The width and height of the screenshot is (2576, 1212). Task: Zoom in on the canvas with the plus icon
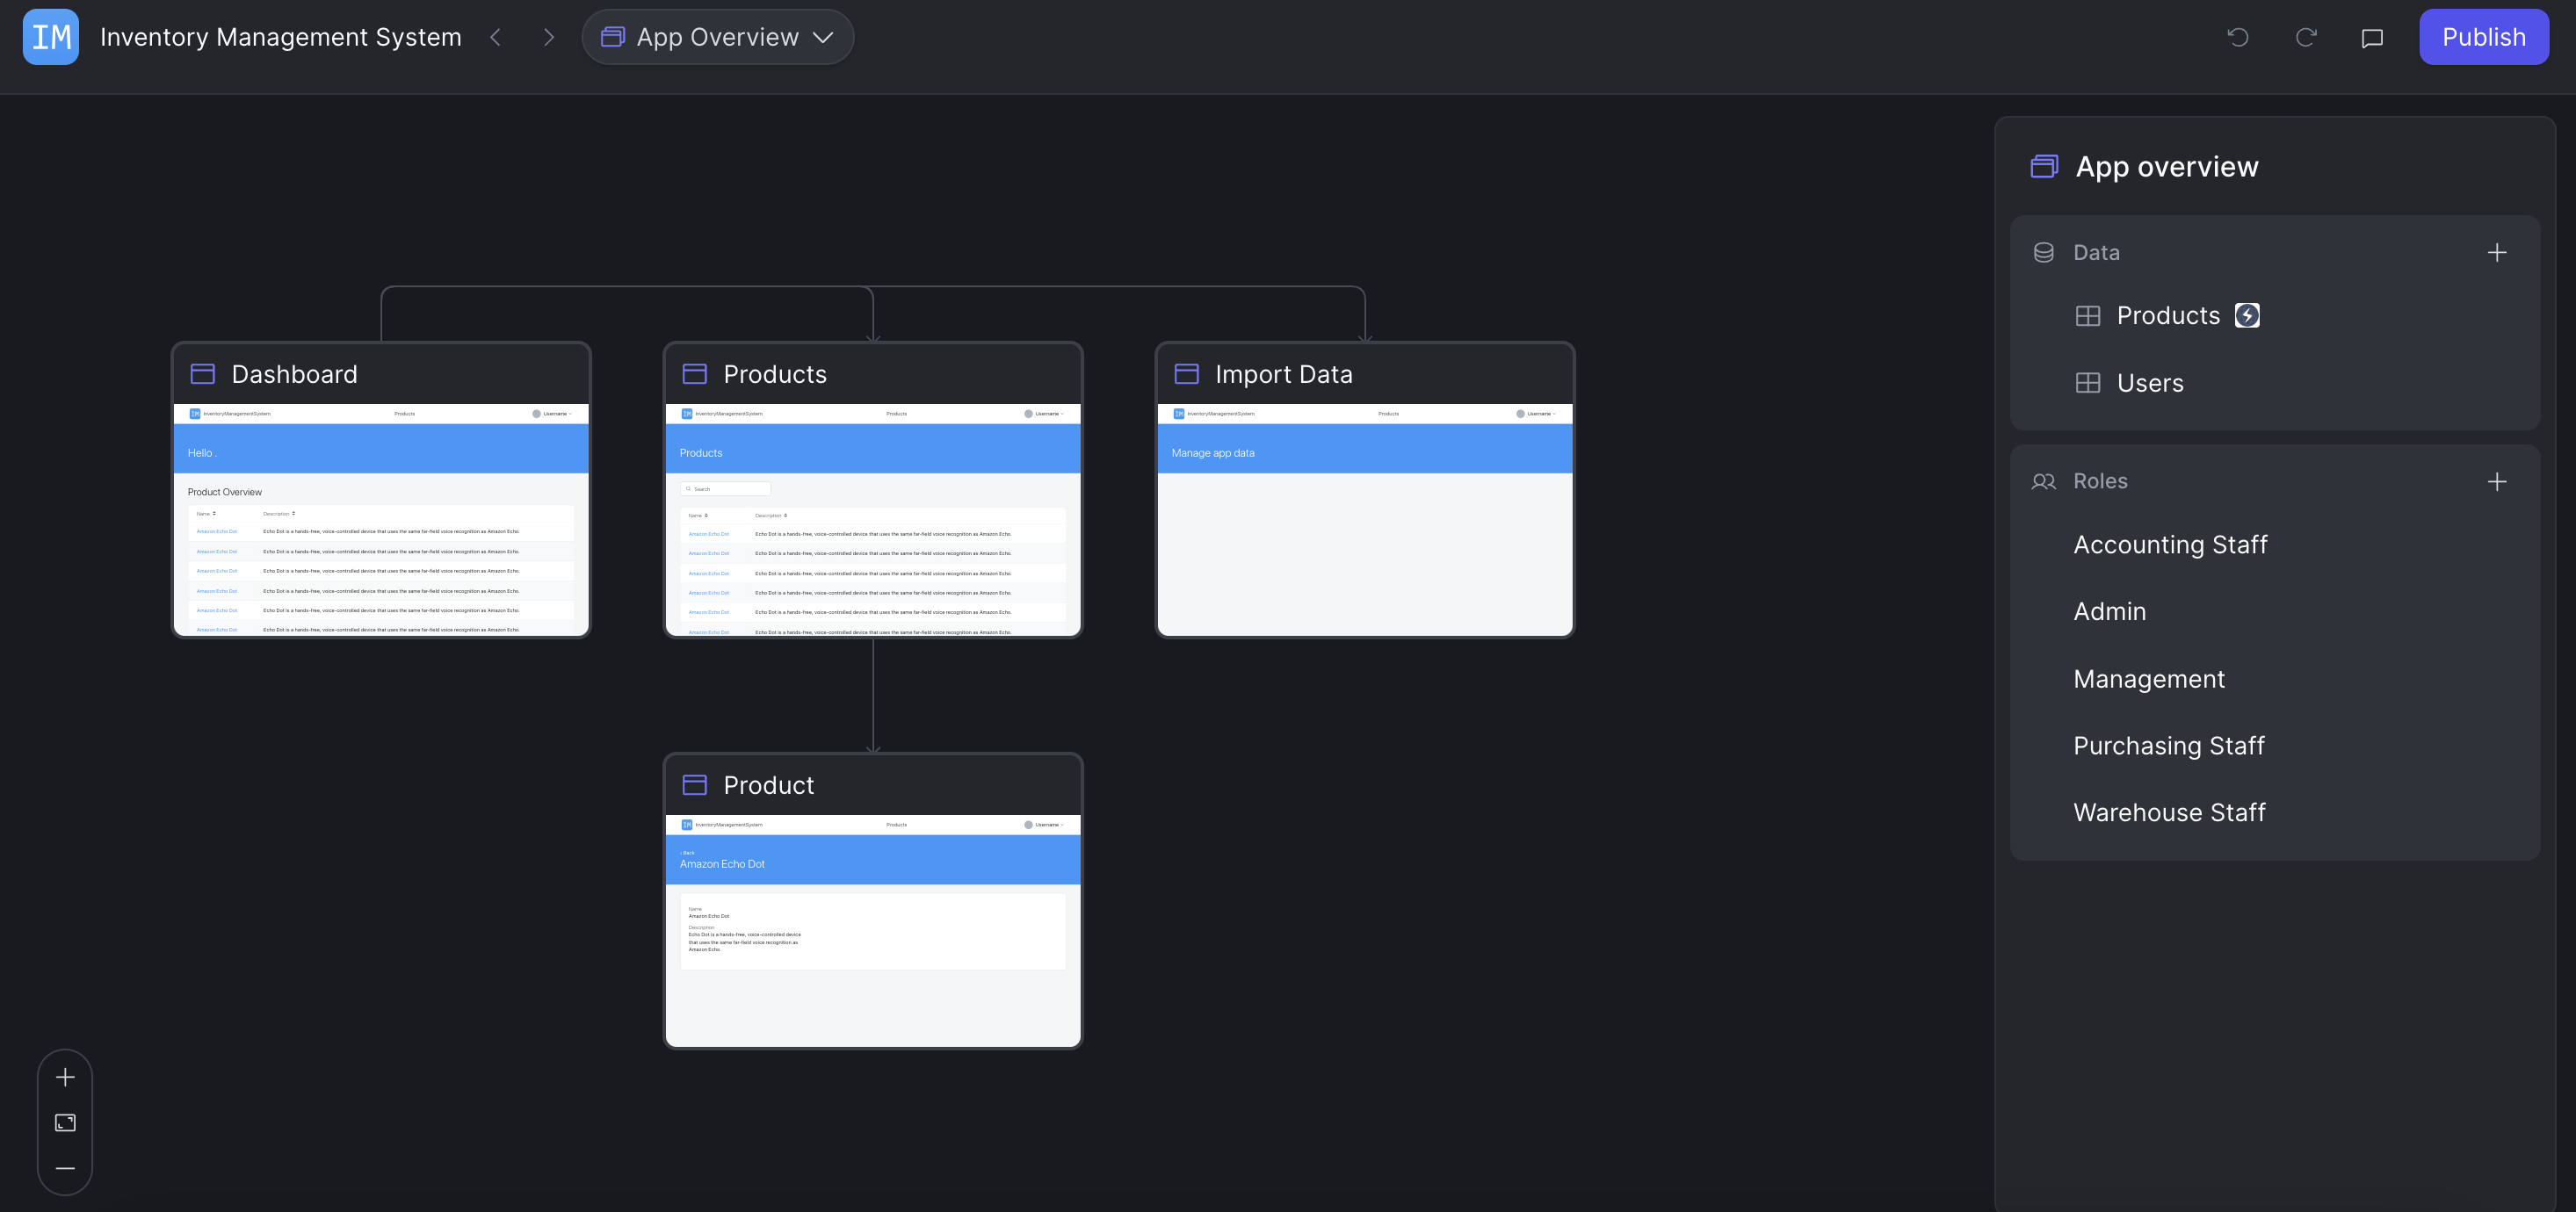(65, 1077)
